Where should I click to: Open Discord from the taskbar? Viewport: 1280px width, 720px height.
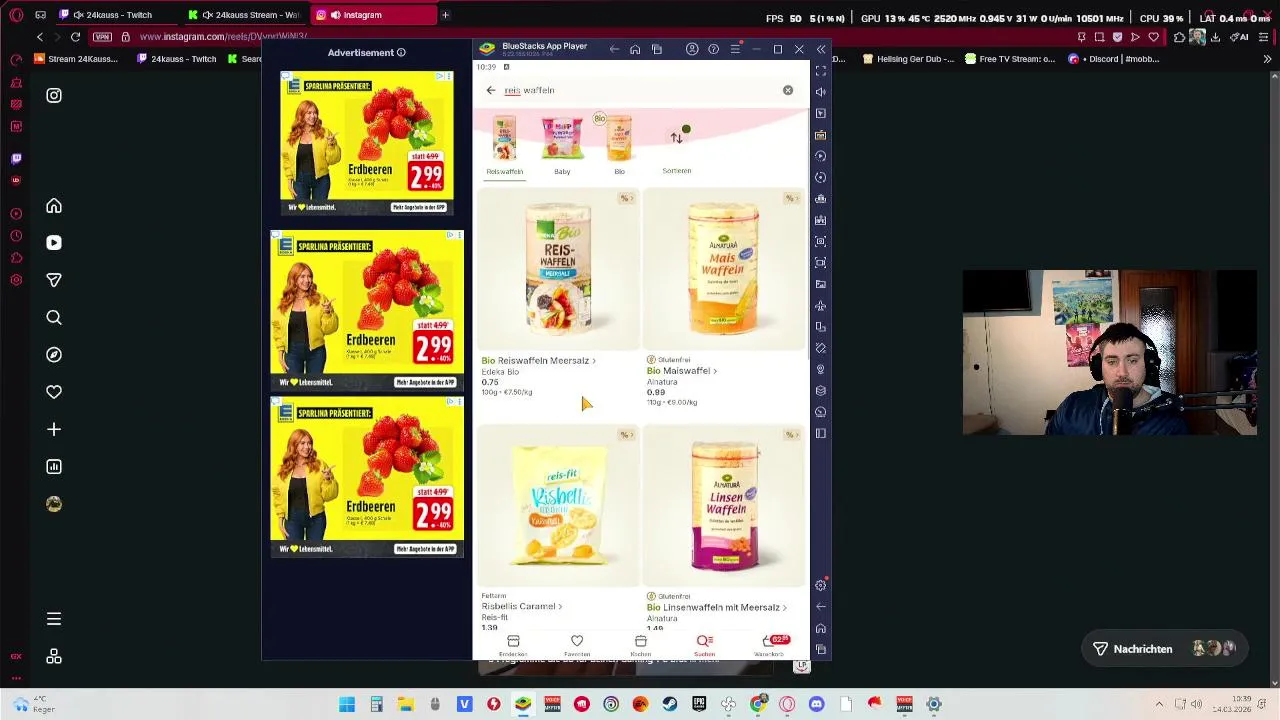click(817, 704)
